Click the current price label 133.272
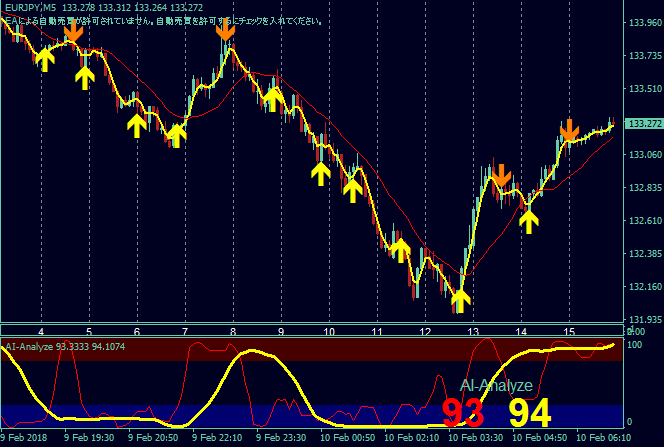The height and width of the screenshot is (447, 664). pos(642,124)
